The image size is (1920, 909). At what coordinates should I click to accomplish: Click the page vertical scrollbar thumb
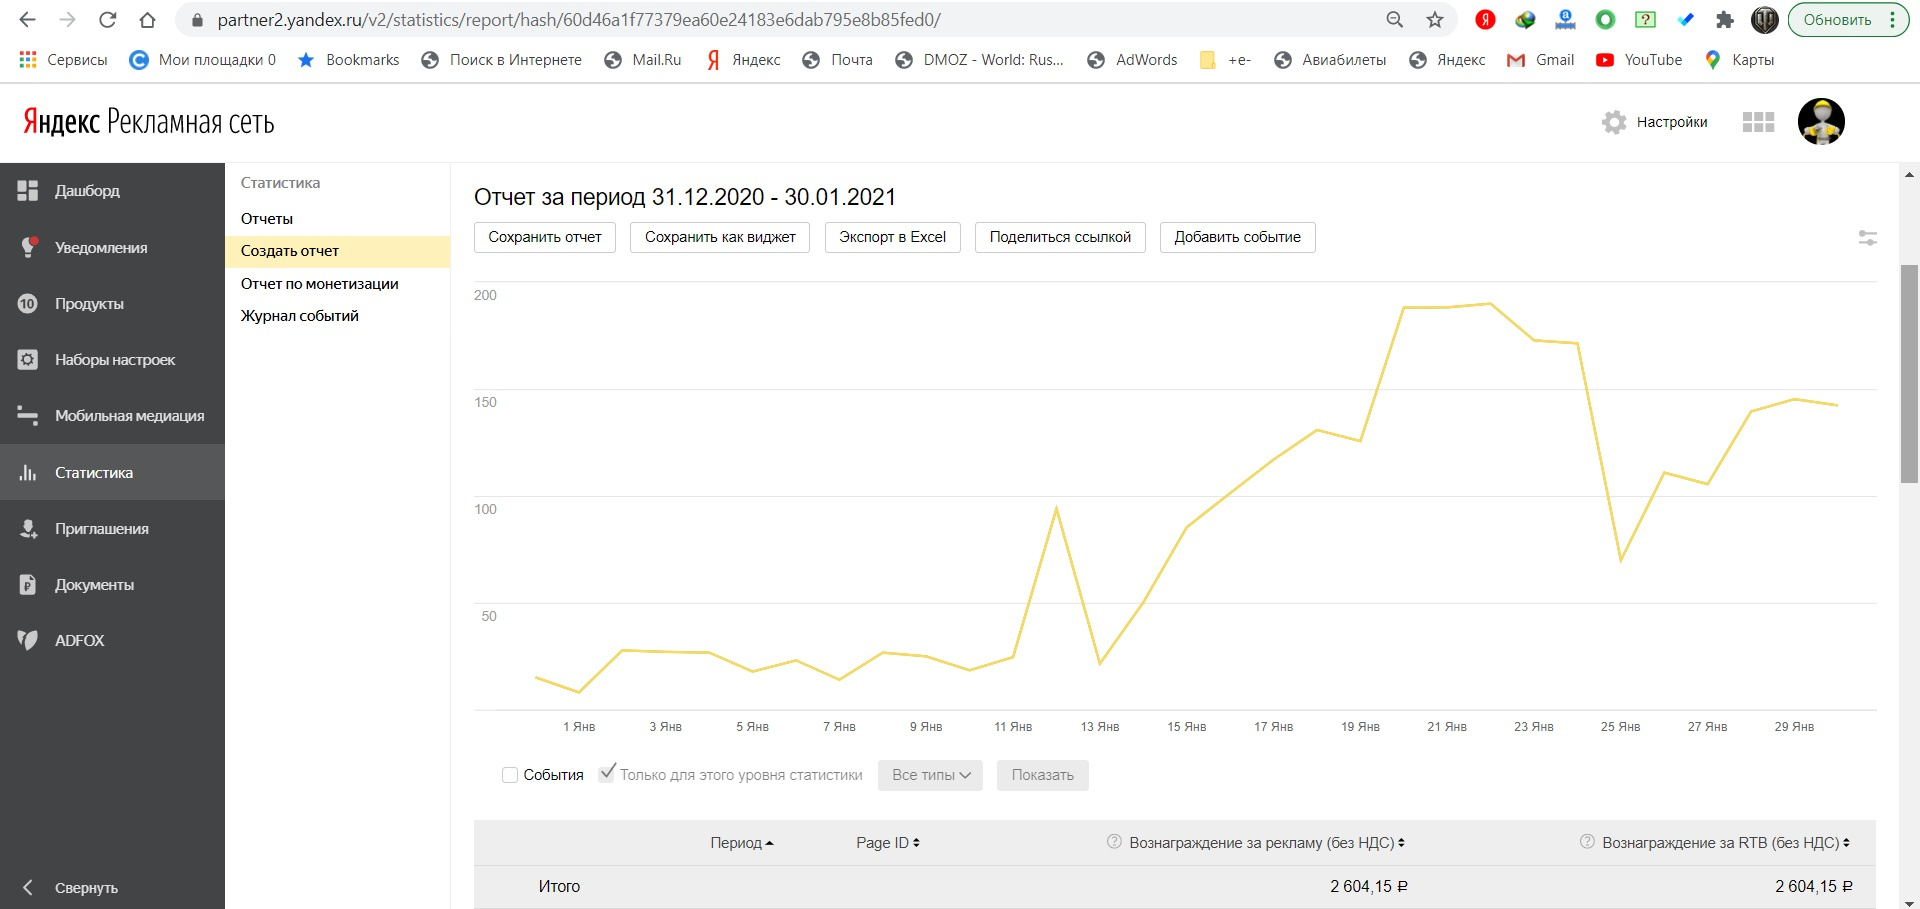point(1910,374)
